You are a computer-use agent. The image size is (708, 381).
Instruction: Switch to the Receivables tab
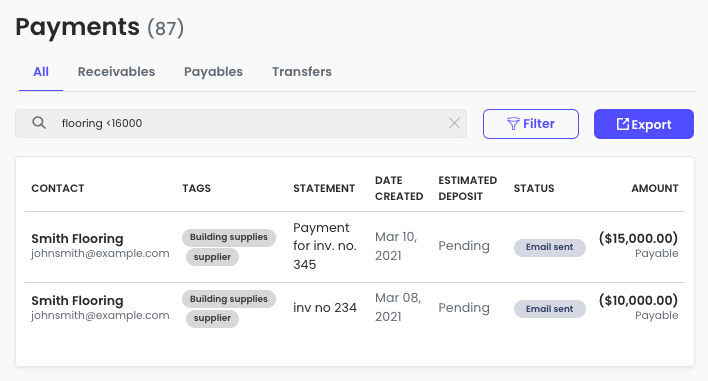[x=116, y=72]
